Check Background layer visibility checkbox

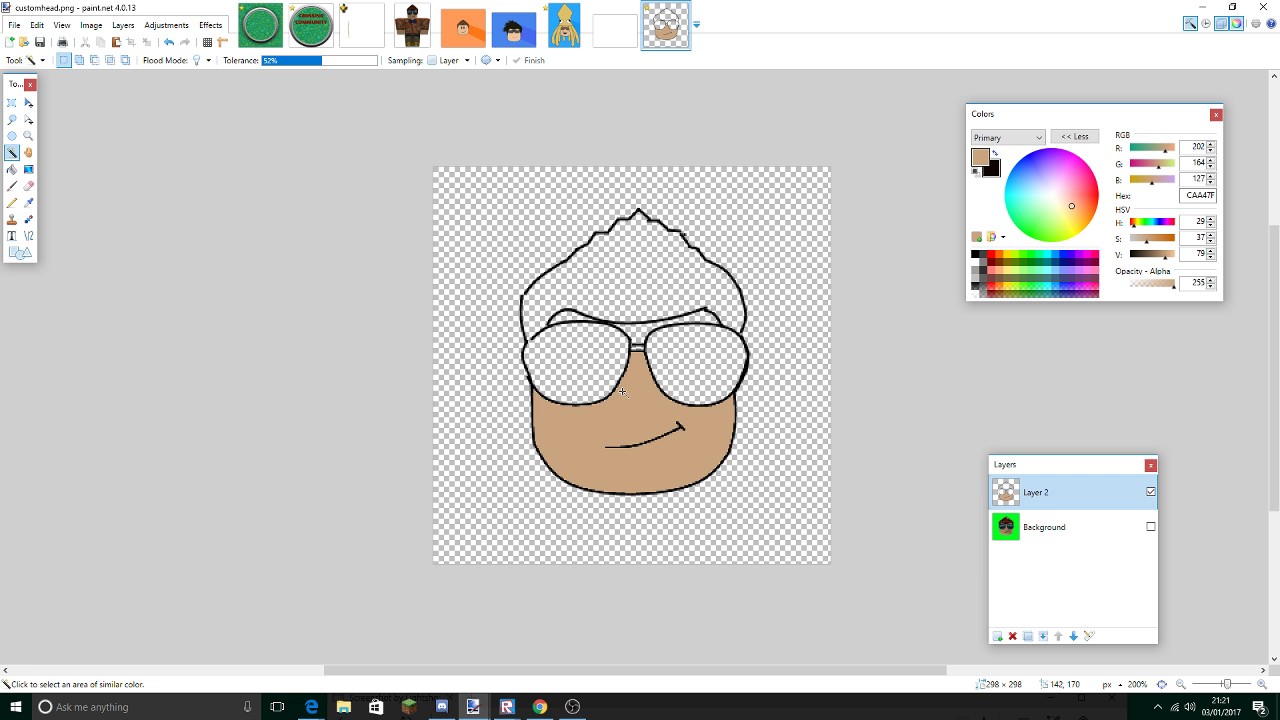[x=1151, y=527]
